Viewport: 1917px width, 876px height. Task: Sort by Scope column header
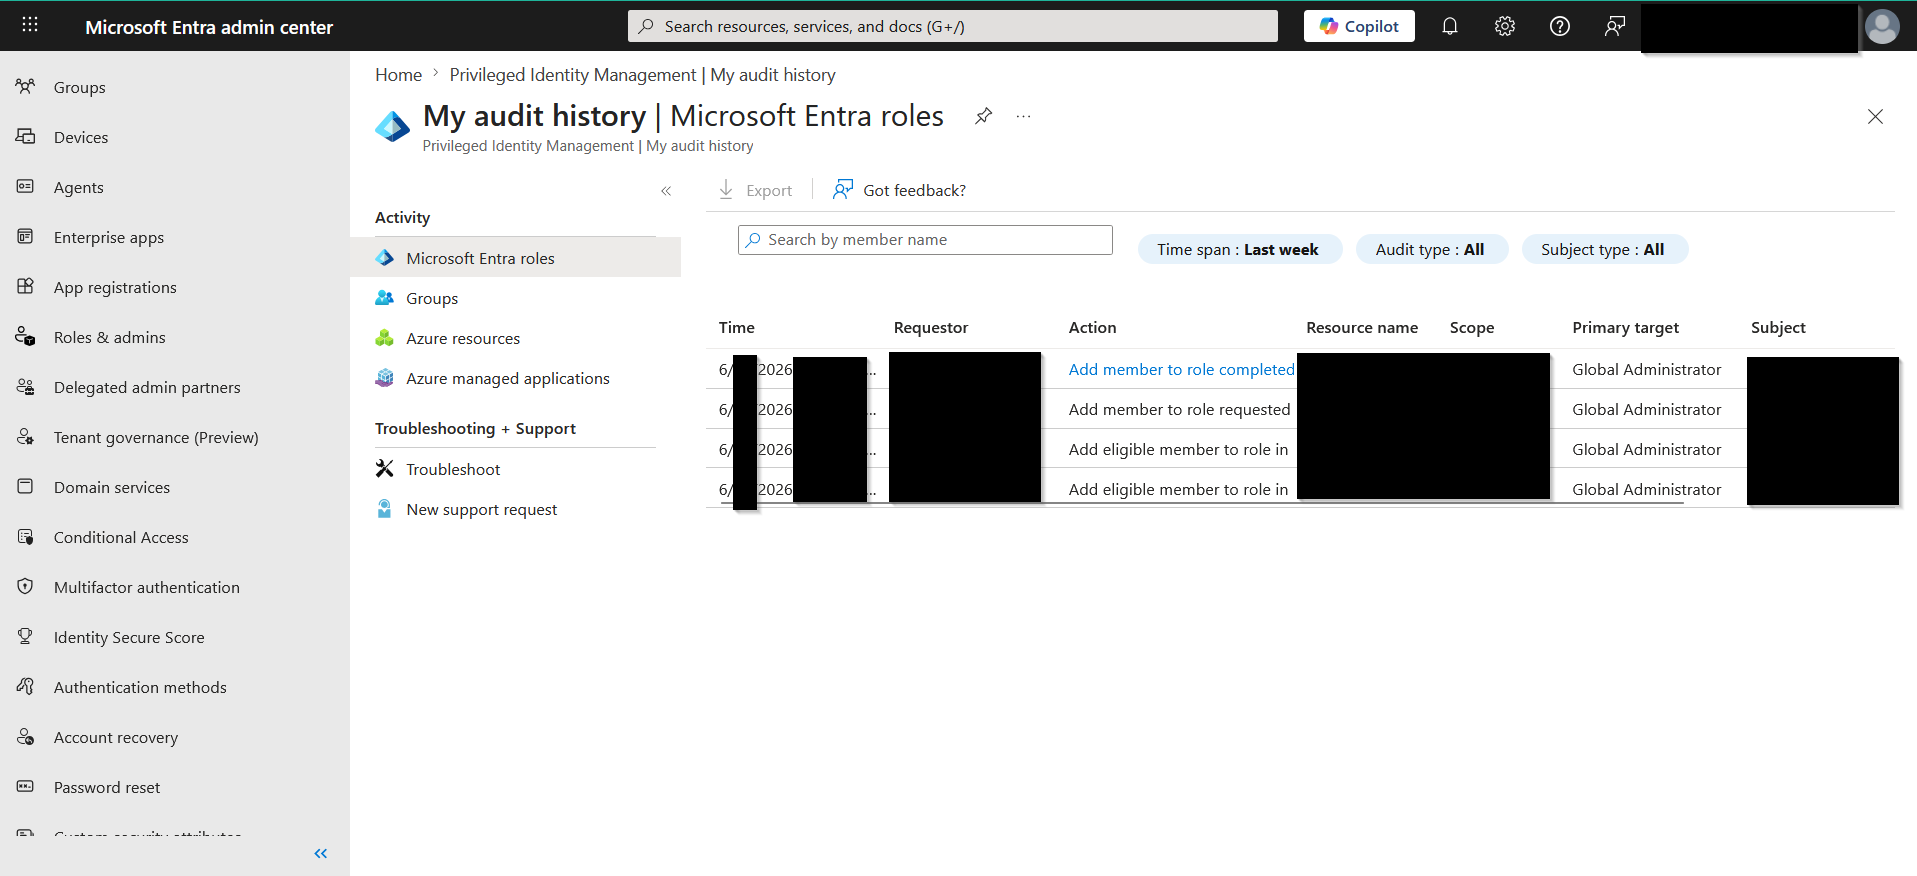pyautogui.click(x=1472, y=327)
